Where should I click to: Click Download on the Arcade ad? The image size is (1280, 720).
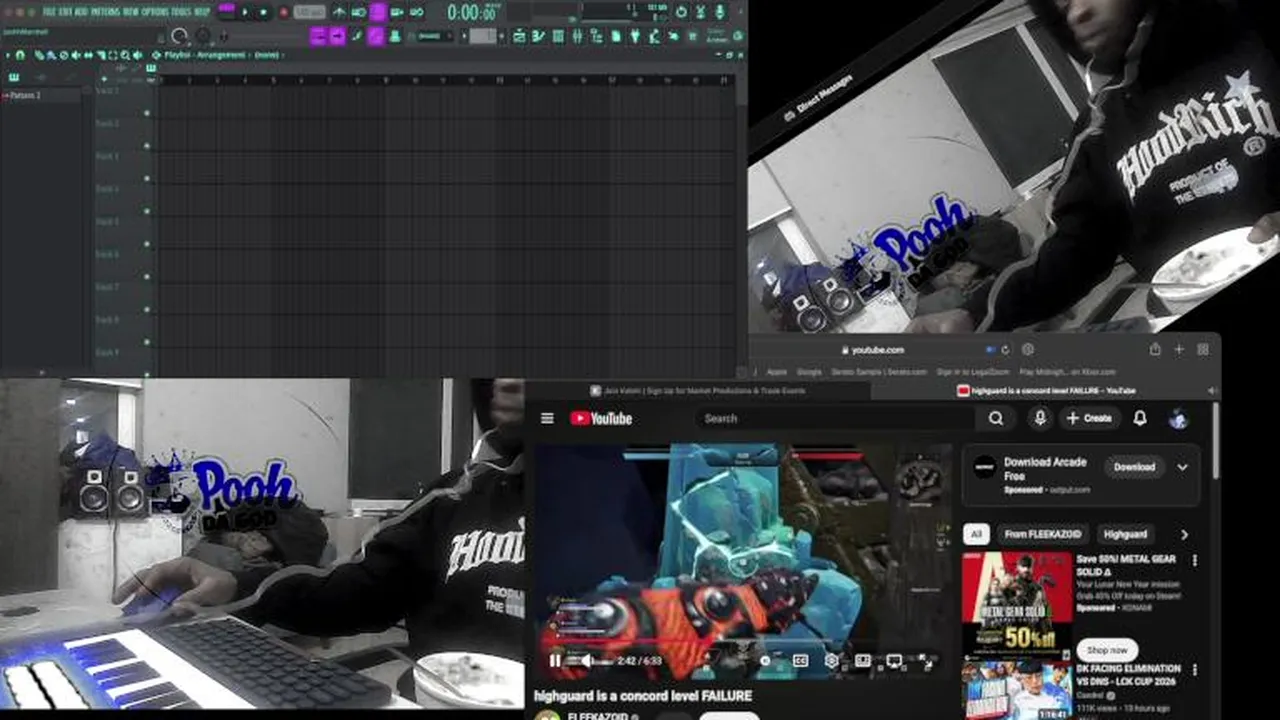[1134, 467]
